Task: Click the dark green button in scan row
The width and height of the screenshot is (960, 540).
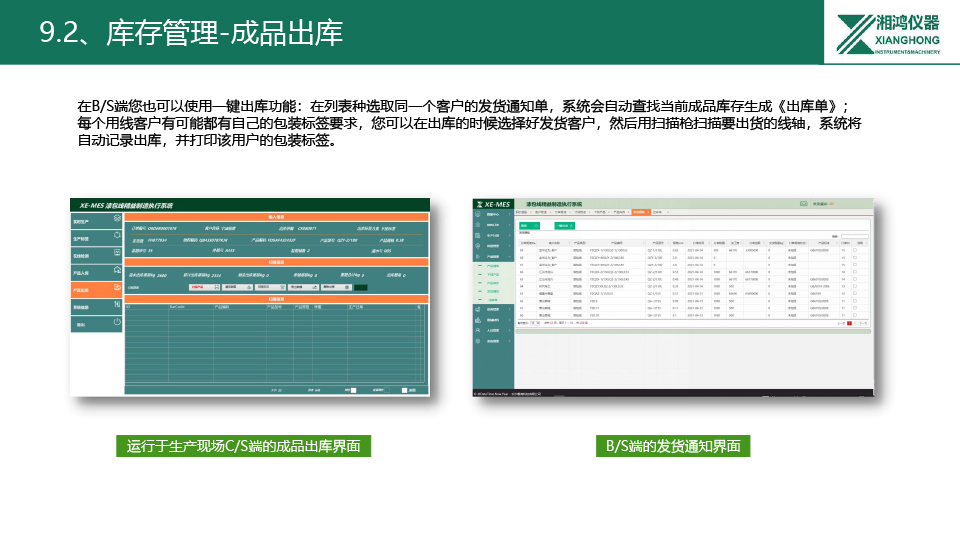Action: click(360, 287)
